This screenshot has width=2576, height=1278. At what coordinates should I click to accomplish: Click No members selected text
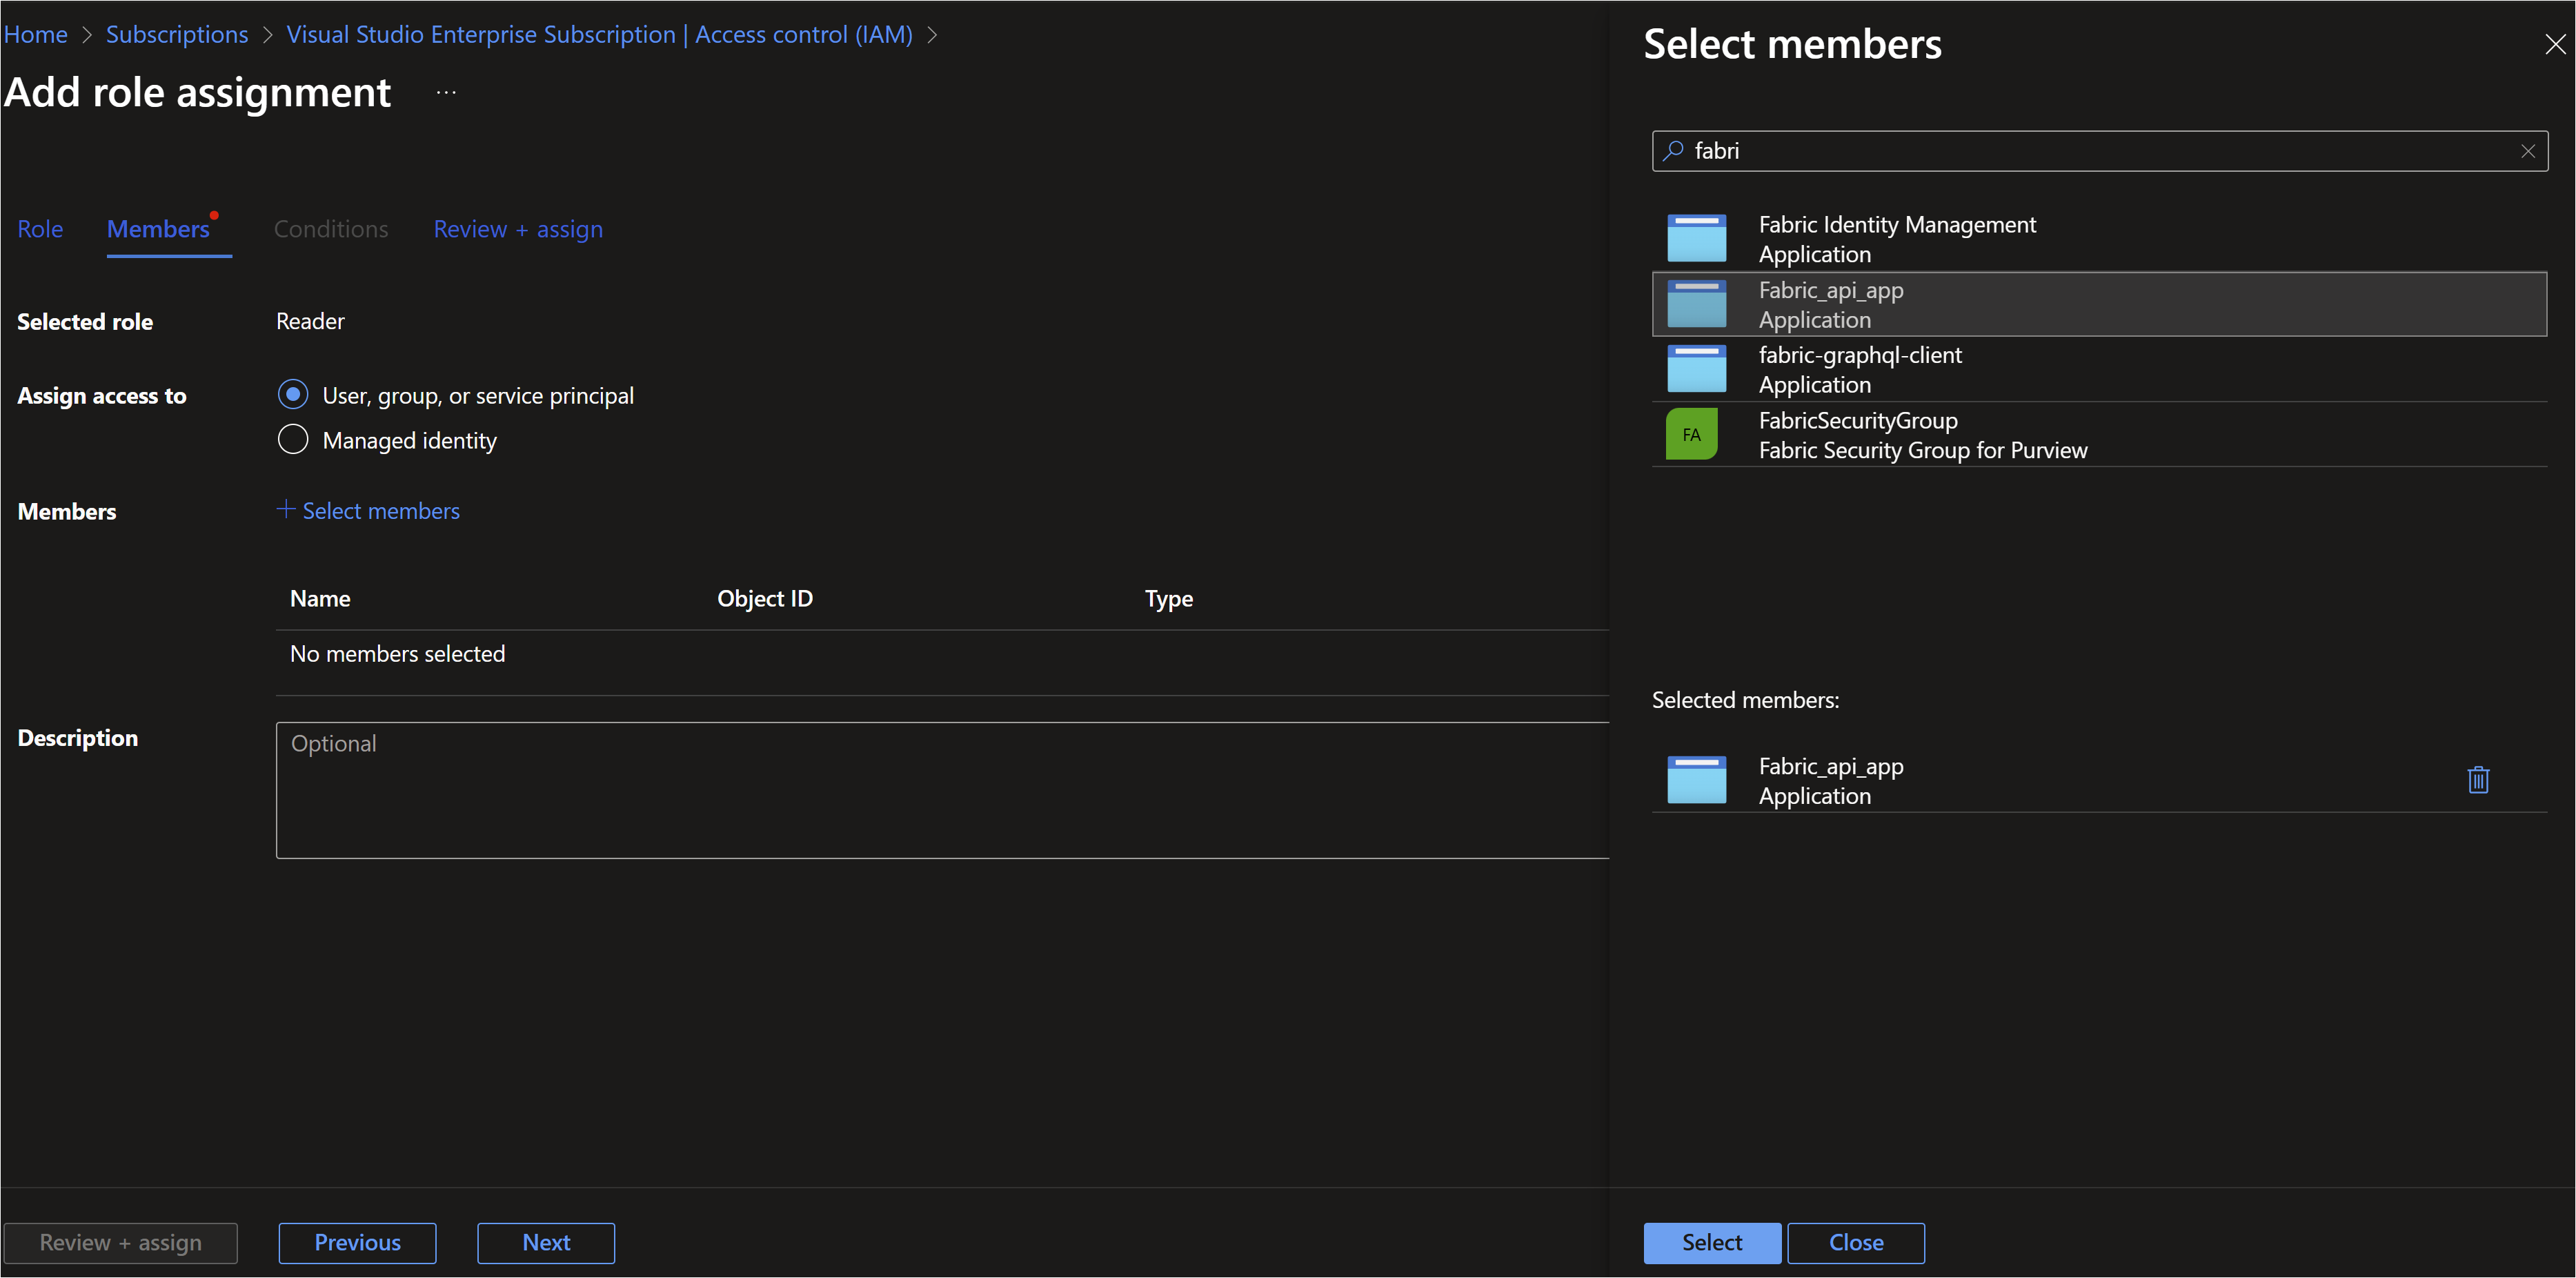tap(397, 654)
